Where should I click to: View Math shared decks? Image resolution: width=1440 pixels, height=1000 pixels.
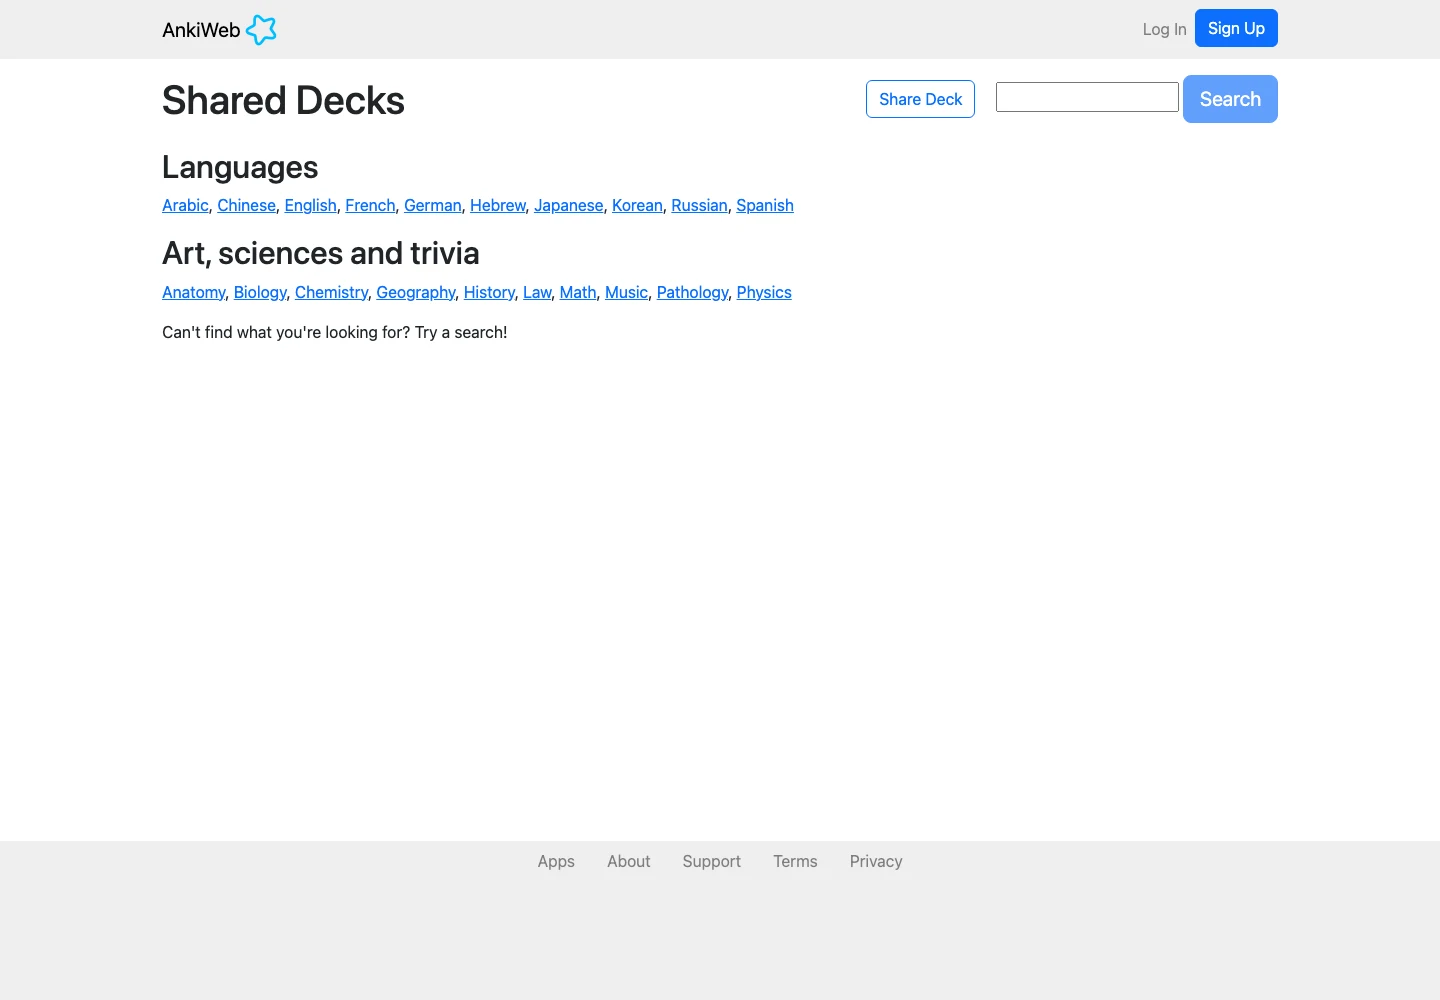coord(578,292)
